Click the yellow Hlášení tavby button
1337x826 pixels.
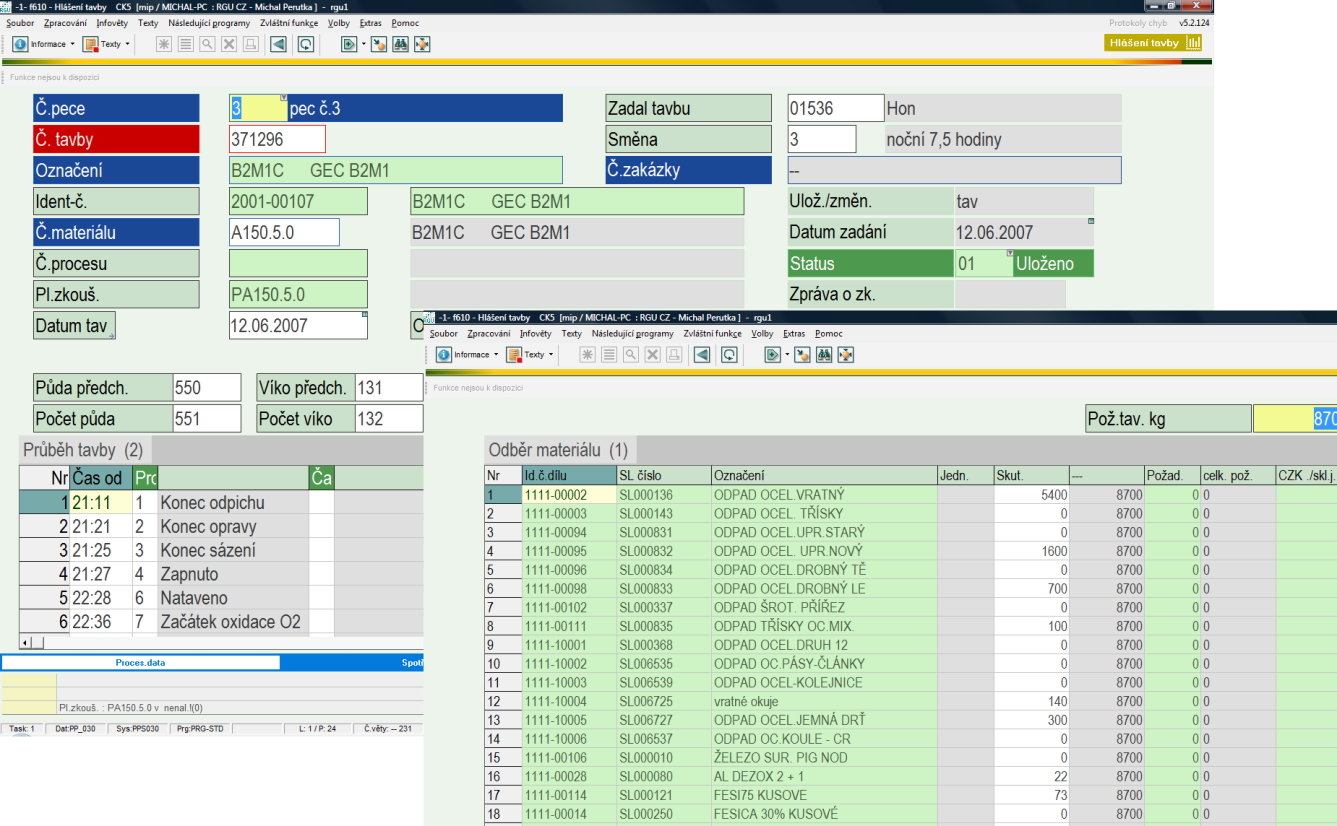point(1154,43)
